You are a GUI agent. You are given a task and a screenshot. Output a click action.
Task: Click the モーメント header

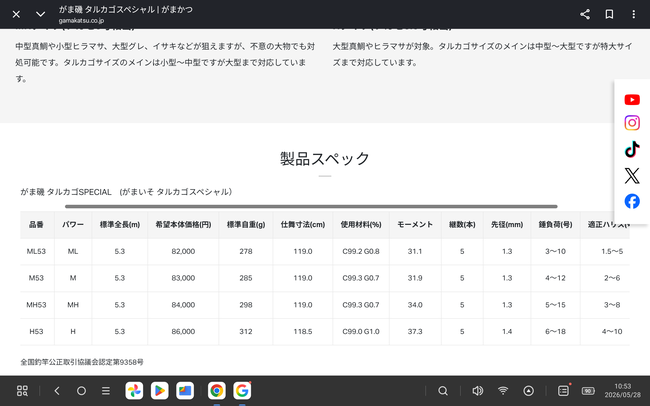click(415, 225)
